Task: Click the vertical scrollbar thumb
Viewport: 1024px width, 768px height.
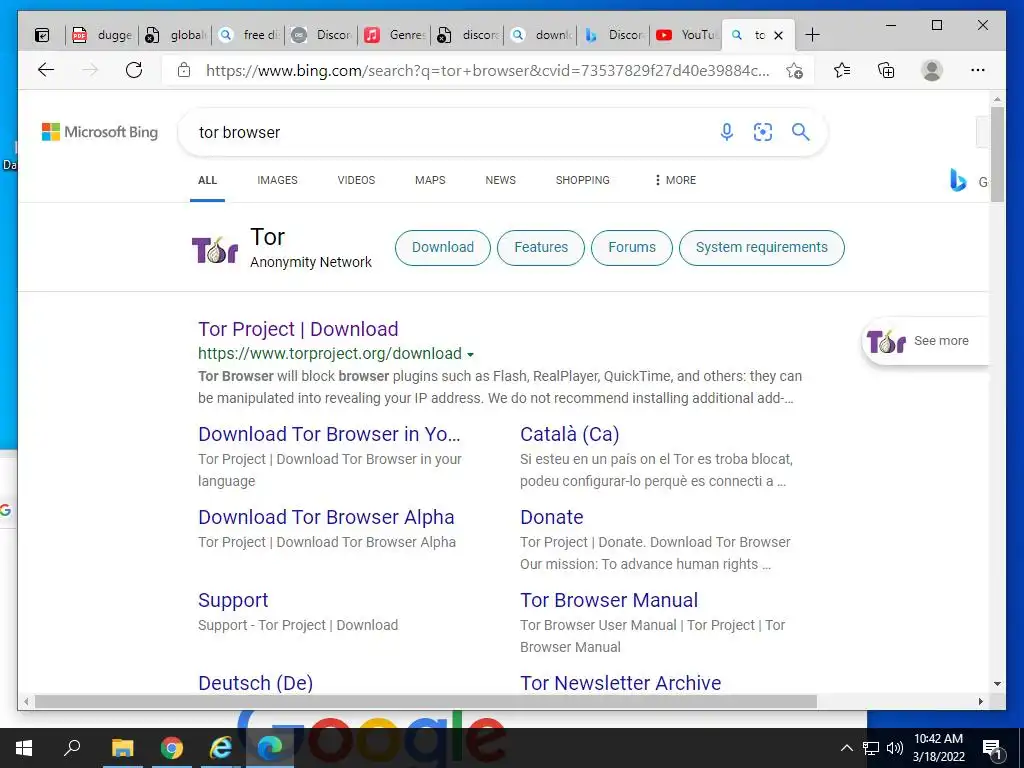Action: (997, 154)
